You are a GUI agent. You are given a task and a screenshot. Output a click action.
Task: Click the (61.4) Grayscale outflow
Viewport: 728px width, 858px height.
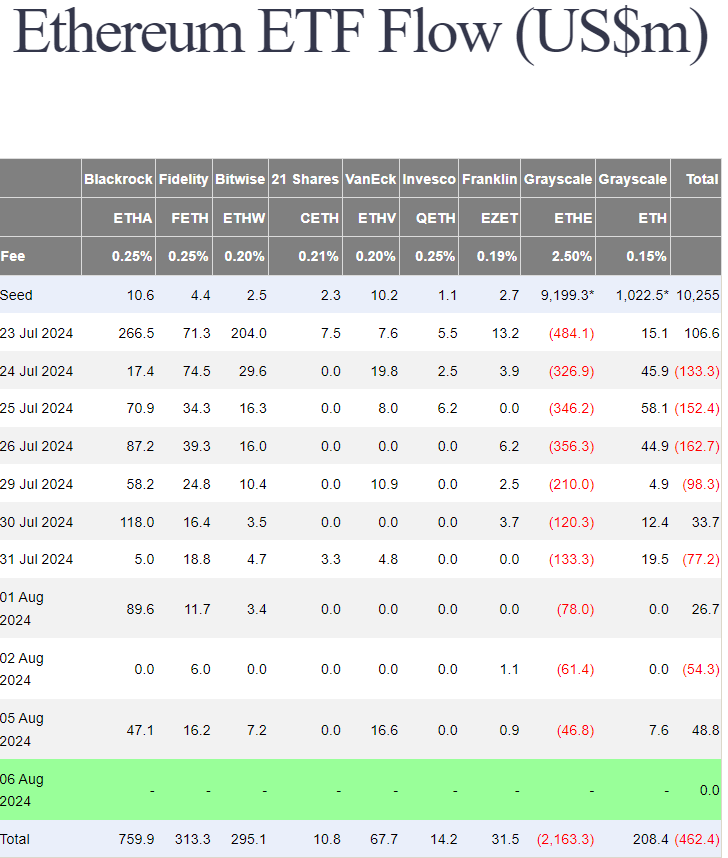[575, 669]
